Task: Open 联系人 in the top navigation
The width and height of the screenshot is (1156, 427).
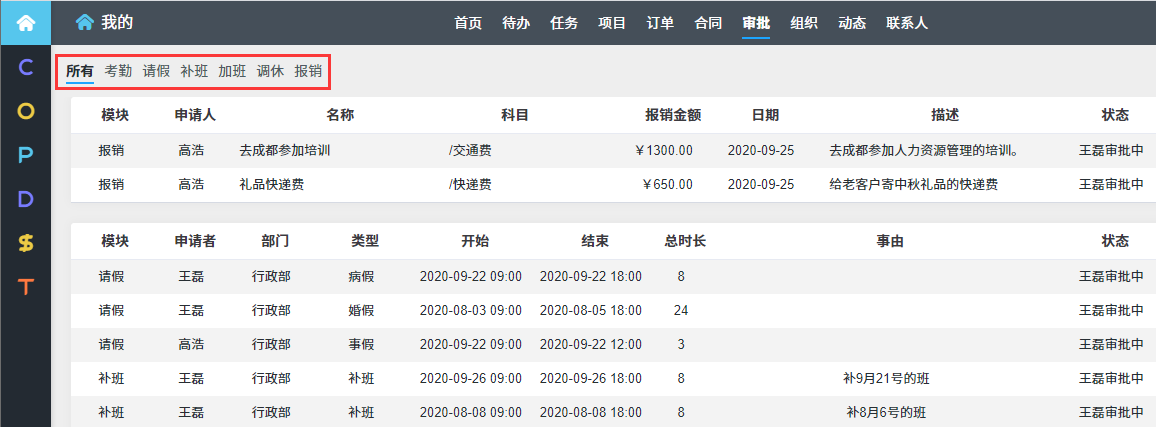Action: [906, 23]
